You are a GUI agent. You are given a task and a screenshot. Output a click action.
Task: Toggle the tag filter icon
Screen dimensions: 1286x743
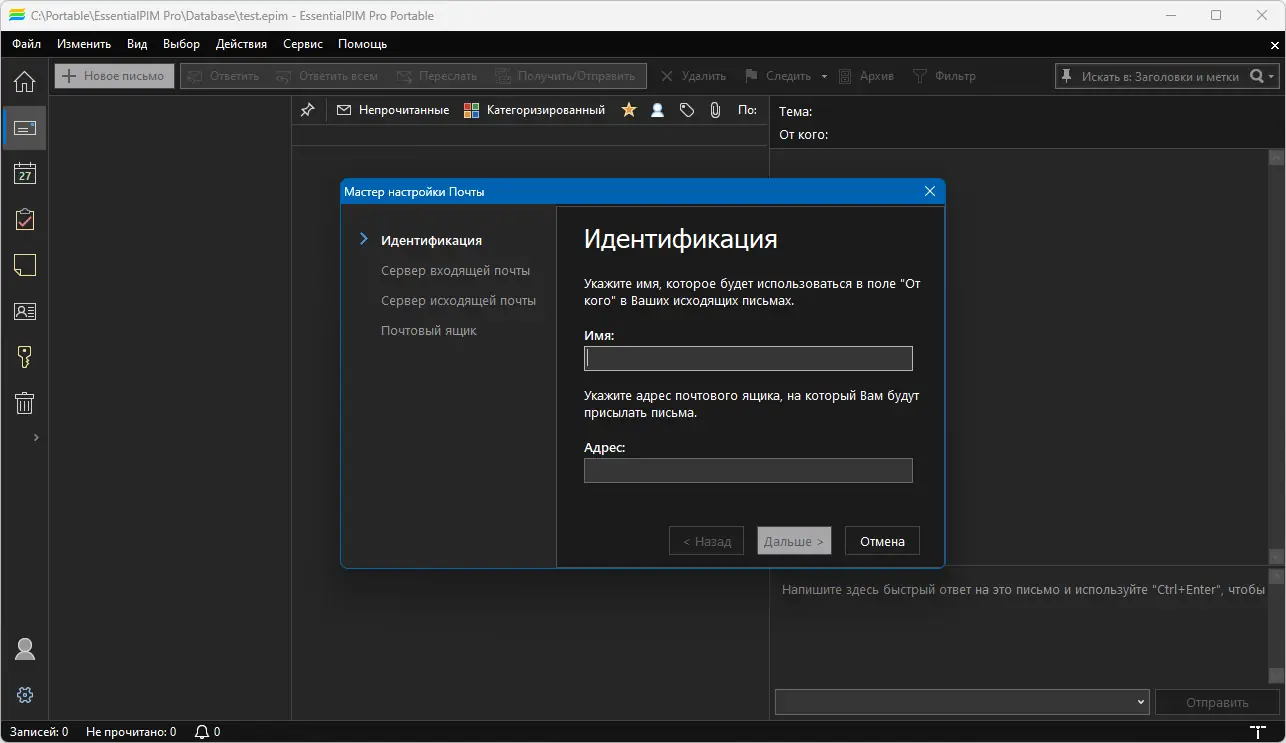click(x=686, y=110)
